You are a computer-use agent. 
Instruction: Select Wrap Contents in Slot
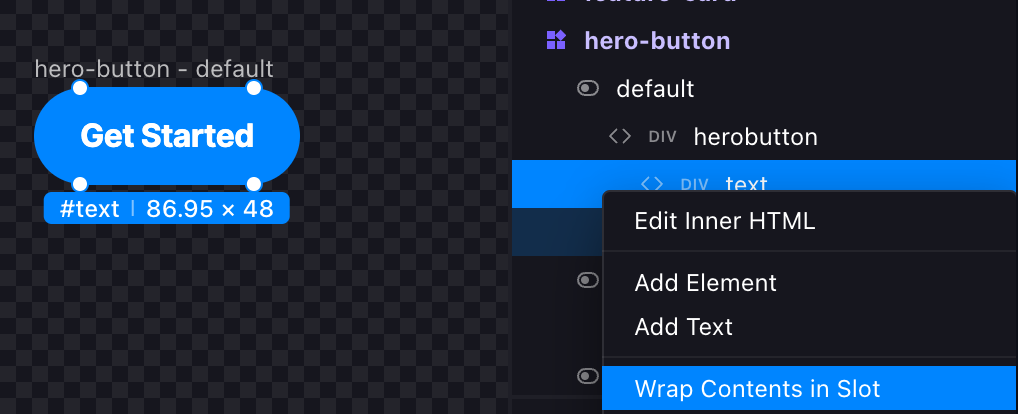click(757, 389)
